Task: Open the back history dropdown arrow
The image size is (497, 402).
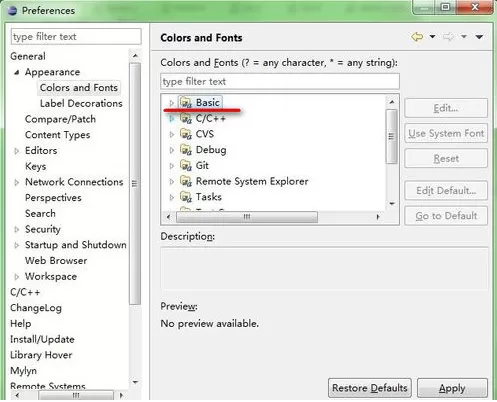Action: coord(432,36)
